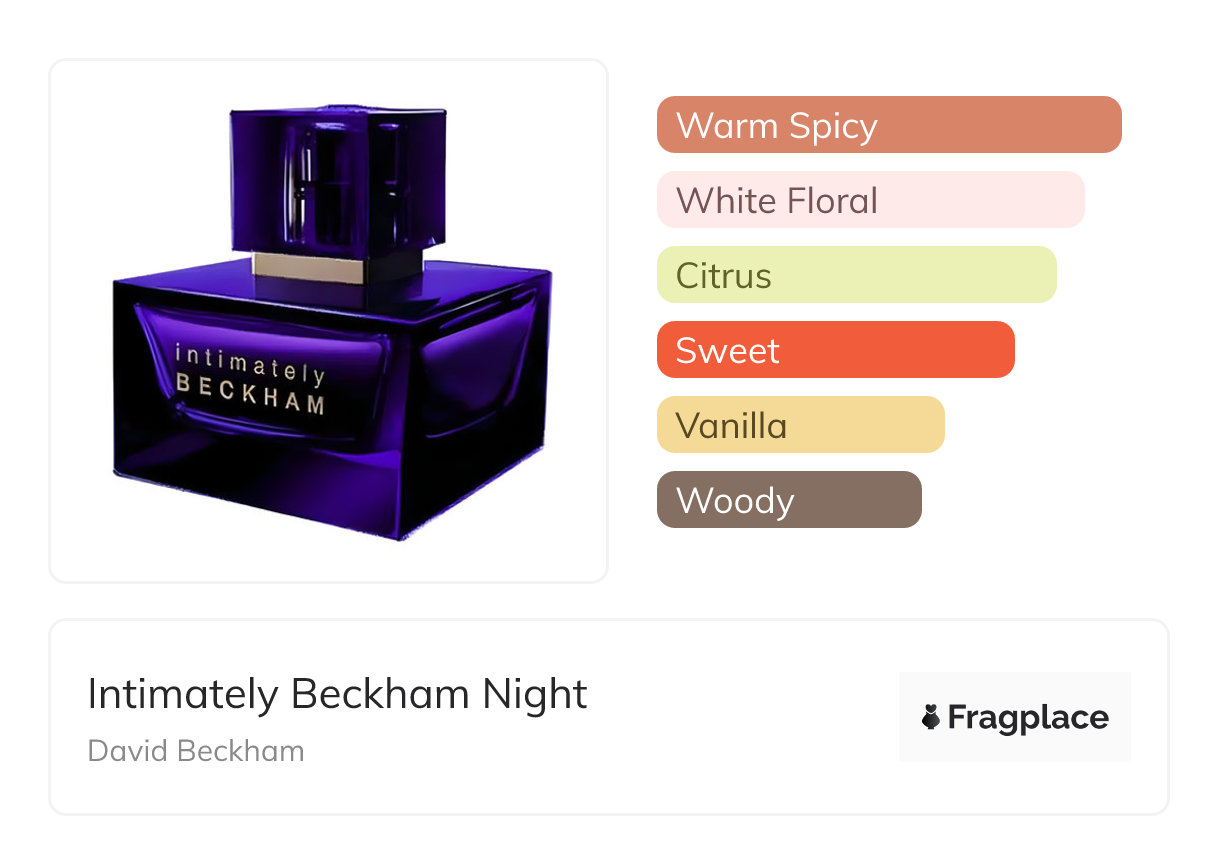Select the White Floral accord bar
The width and height of the screenshot is (1218, 864).
[870, 200]
